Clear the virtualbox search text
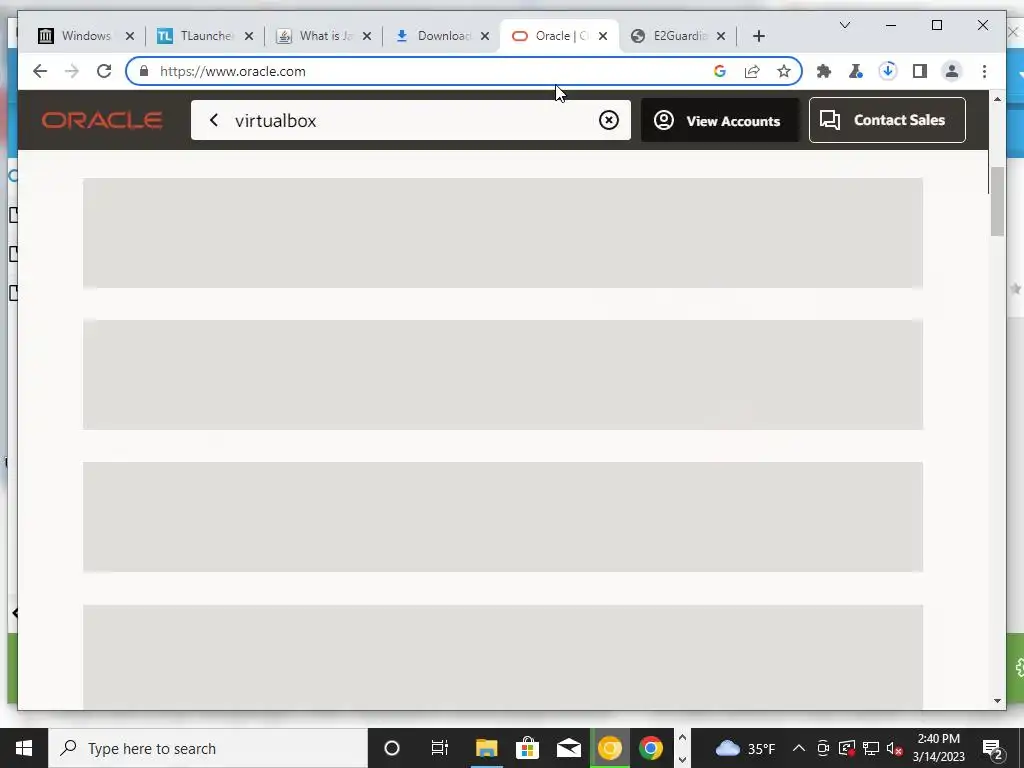Screen dimensions: 1024x768 coord(609,120)
